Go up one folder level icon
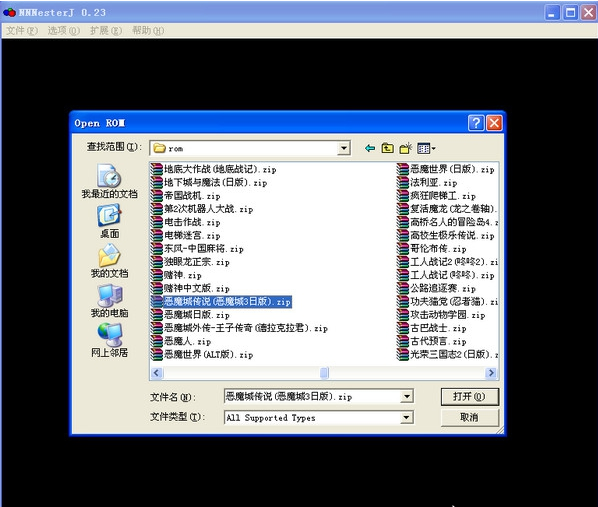The height and width of the screenshot is (507, 598). (x=387, y=148)
